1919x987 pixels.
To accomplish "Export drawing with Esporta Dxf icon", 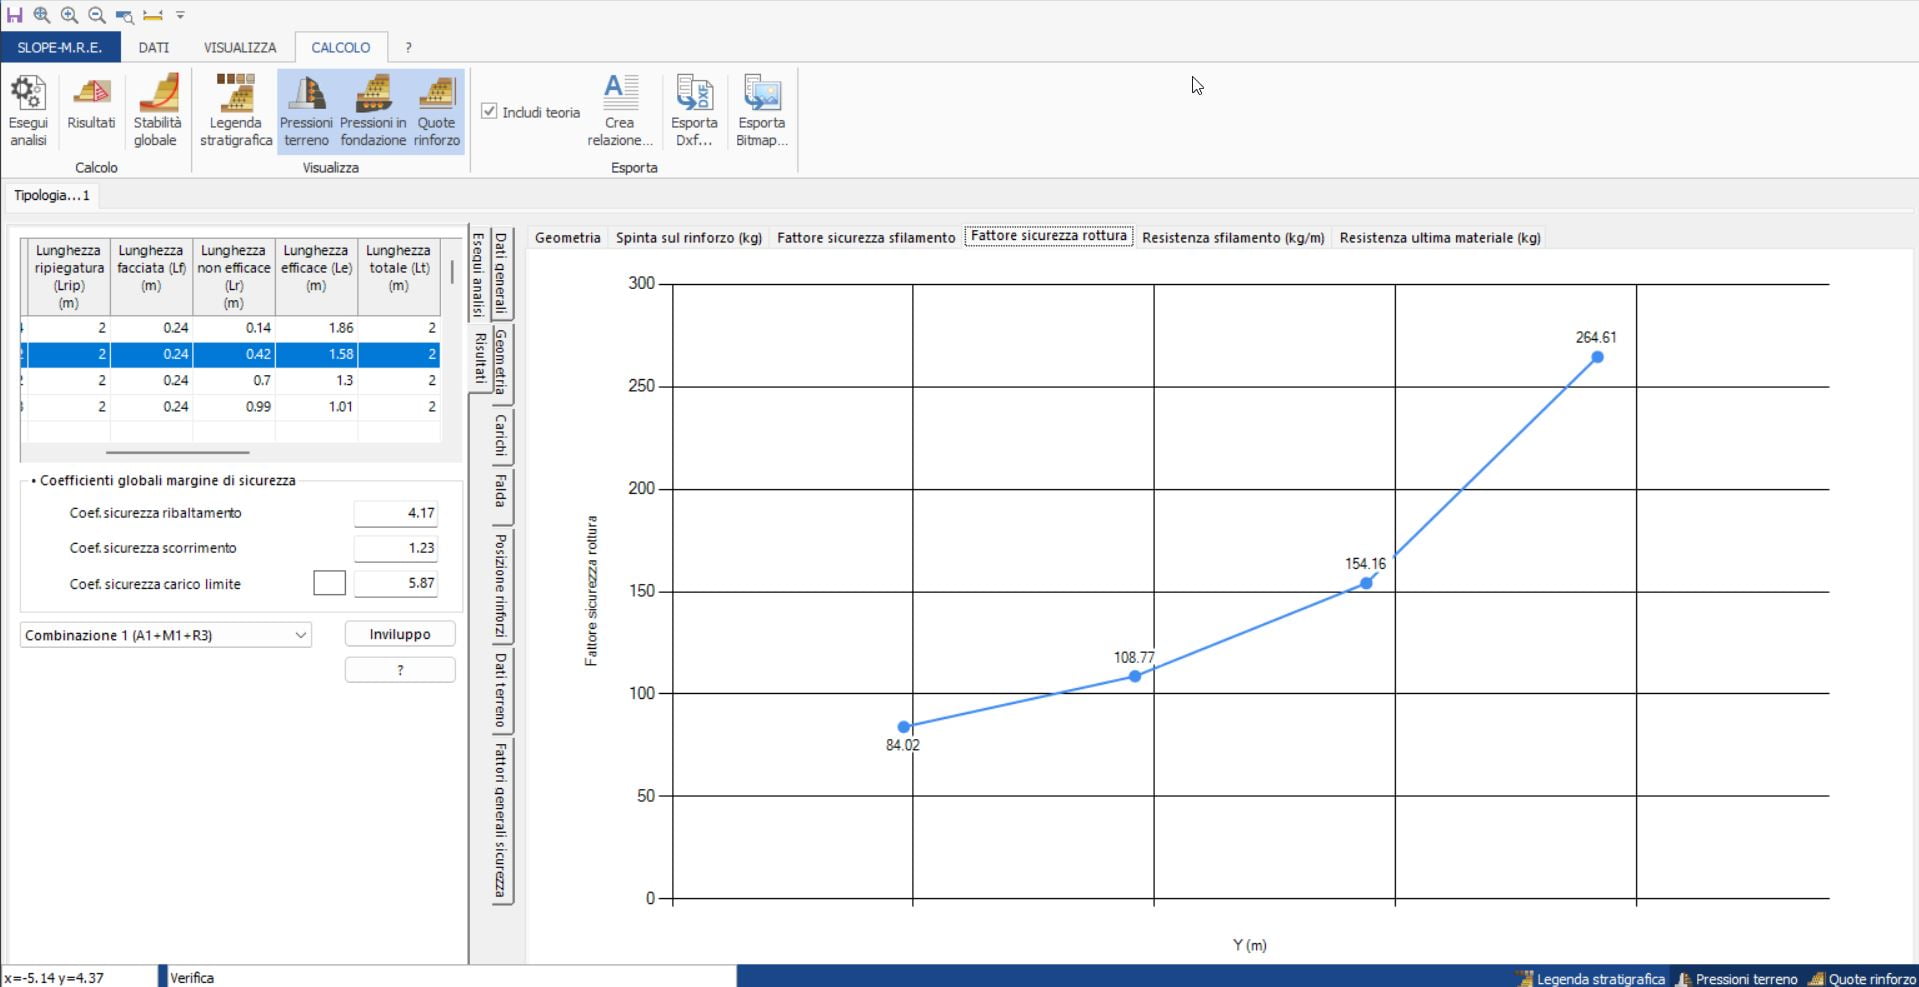I will (x=694, y=110).
